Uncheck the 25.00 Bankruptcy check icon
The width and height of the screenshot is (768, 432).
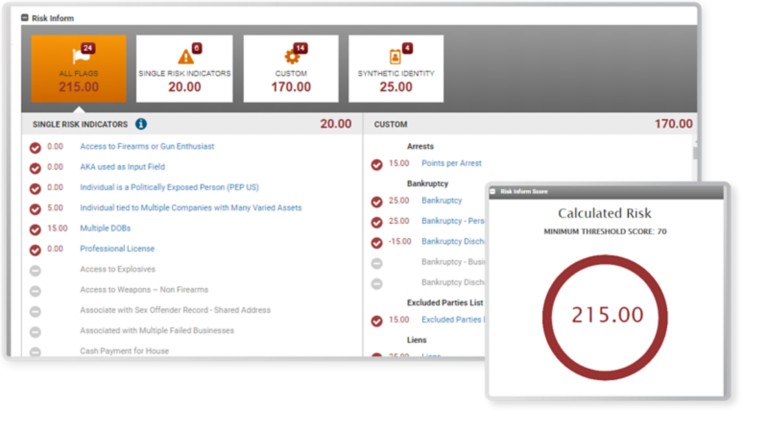tap(377, 202)
